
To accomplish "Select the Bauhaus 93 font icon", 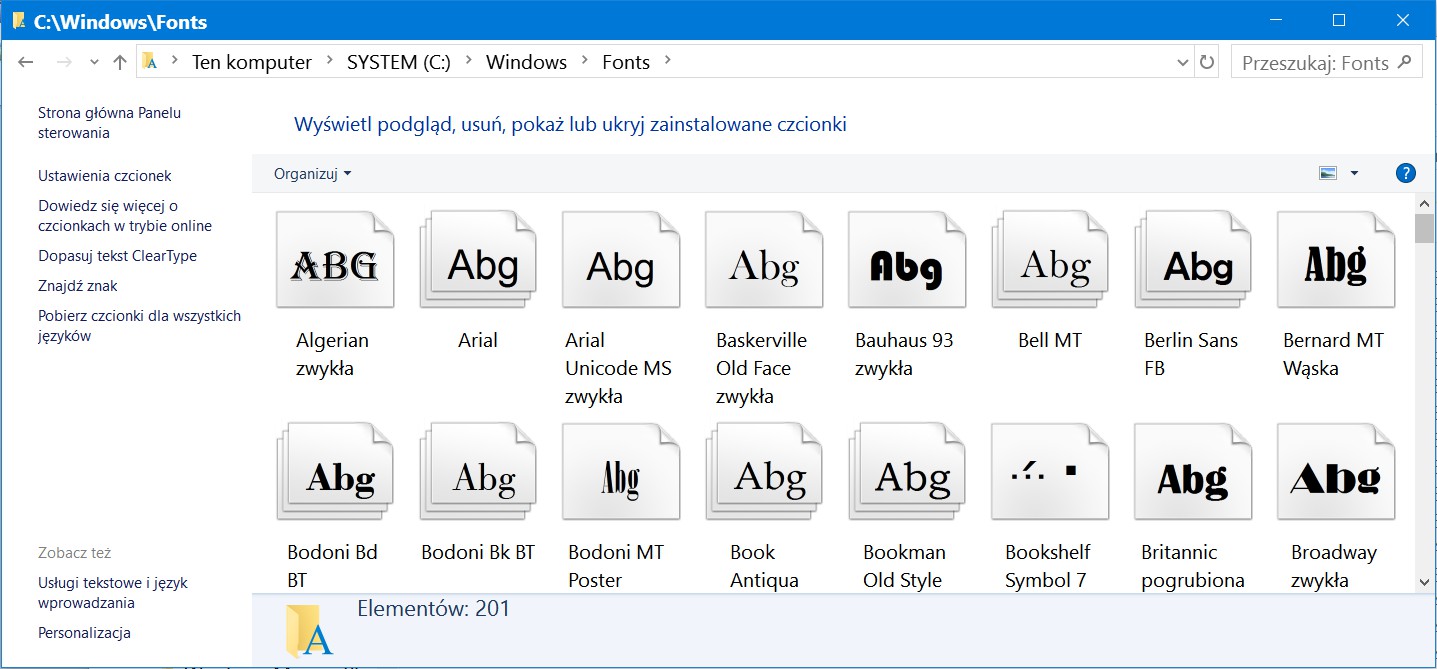I will coord(906,259).
